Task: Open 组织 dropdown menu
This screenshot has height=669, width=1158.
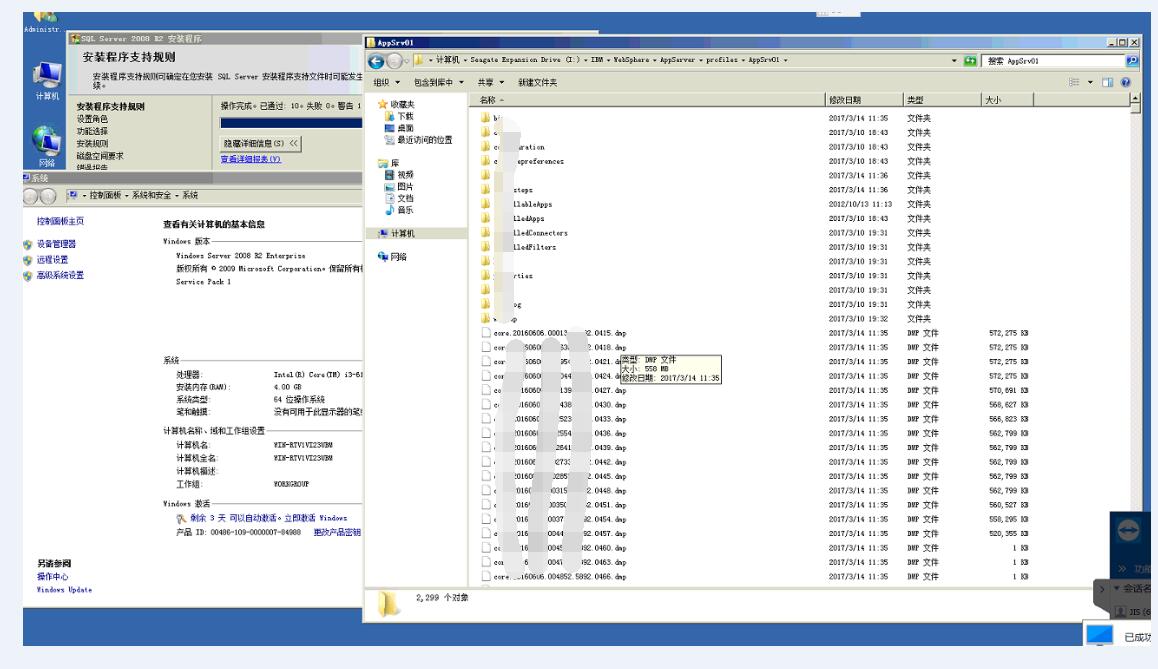Action: (386, 82)
